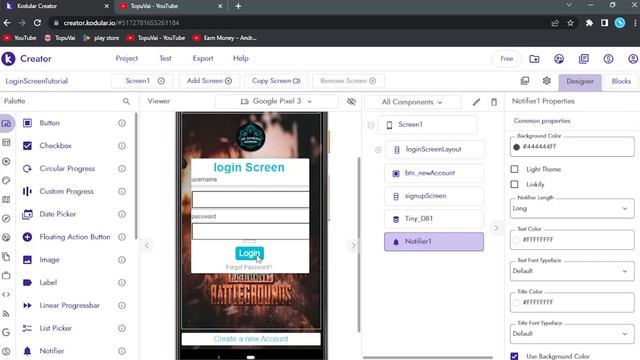Enable Linkify checkbox
The width and height of the screenshot is (640, 360).
click(x=514, y=184)
